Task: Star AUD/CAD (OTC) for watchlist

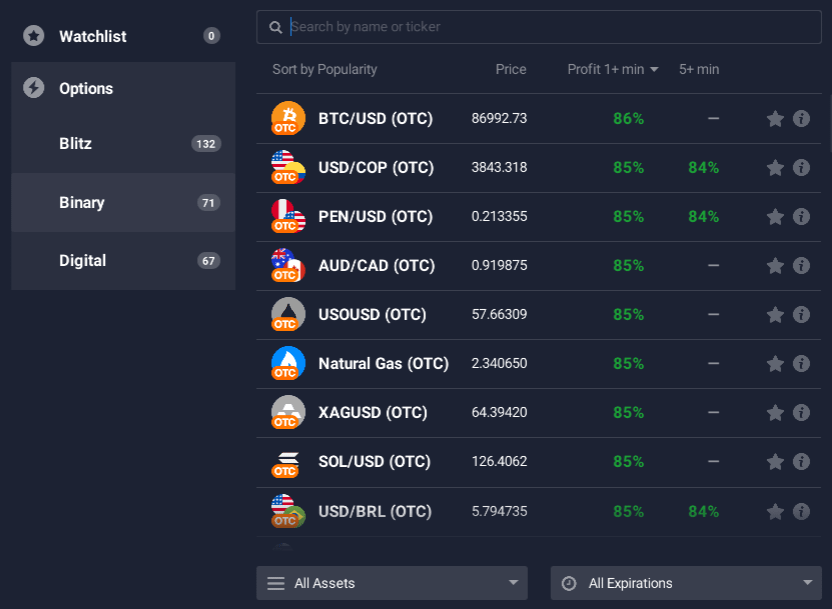Action: [775, 265]
